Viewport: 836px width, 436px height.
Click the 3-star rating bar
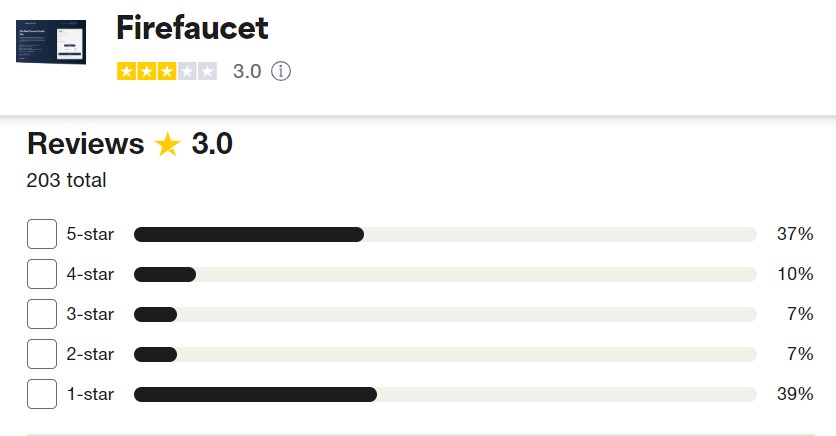click(445, 314)
